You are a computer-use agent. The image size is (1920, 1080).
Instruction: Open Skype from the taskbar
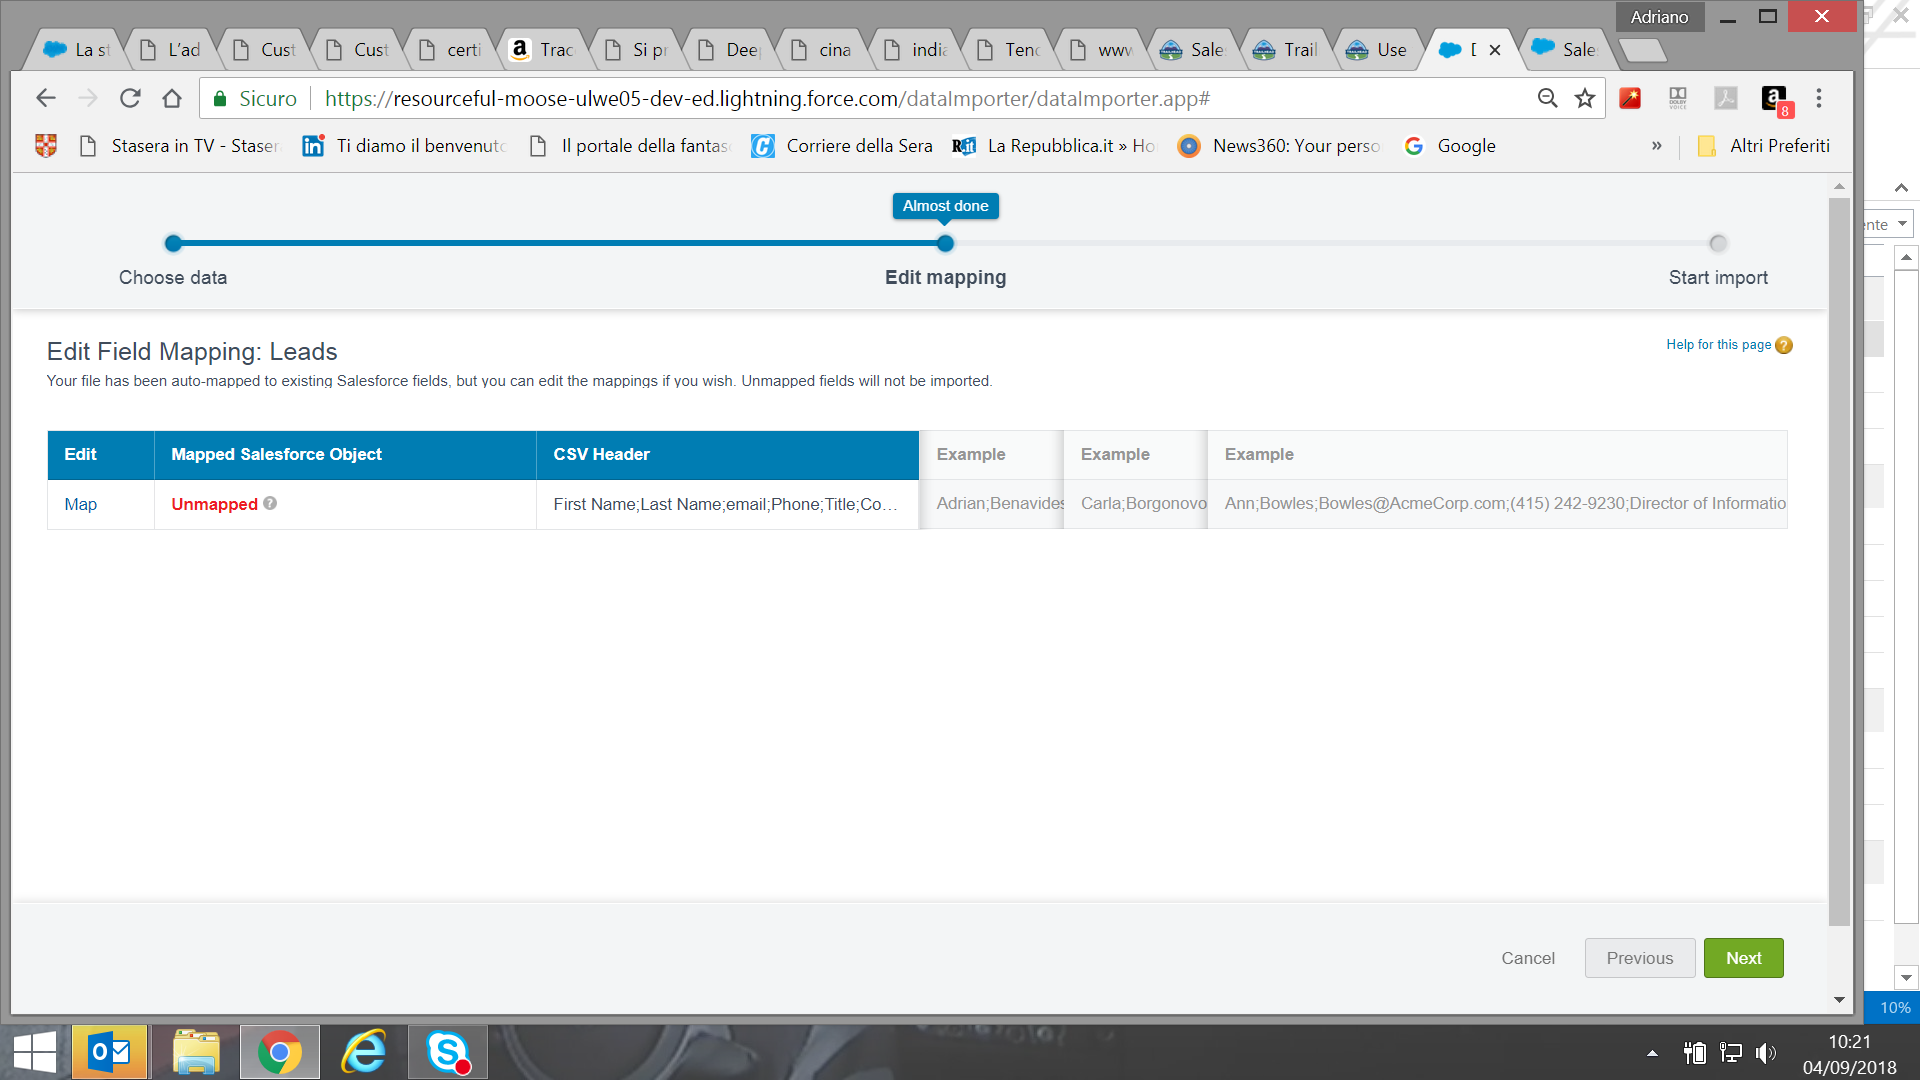[447, 1052]
